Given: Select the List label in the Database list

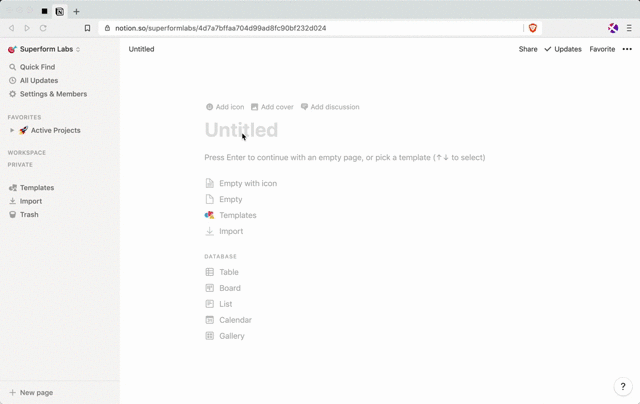Looking at the screenshot, I should pyautogui.click(x=226, y=304).
